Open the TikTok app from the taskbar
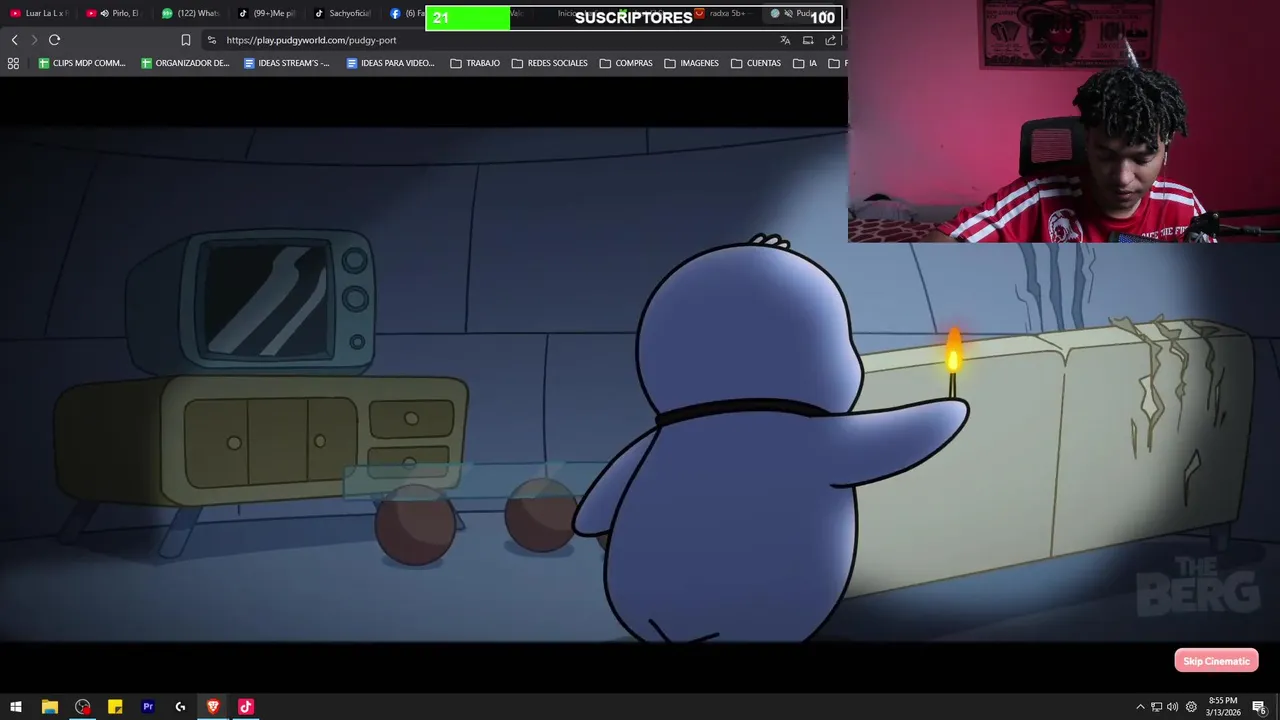1280x720 pixels. coord(246,707)
